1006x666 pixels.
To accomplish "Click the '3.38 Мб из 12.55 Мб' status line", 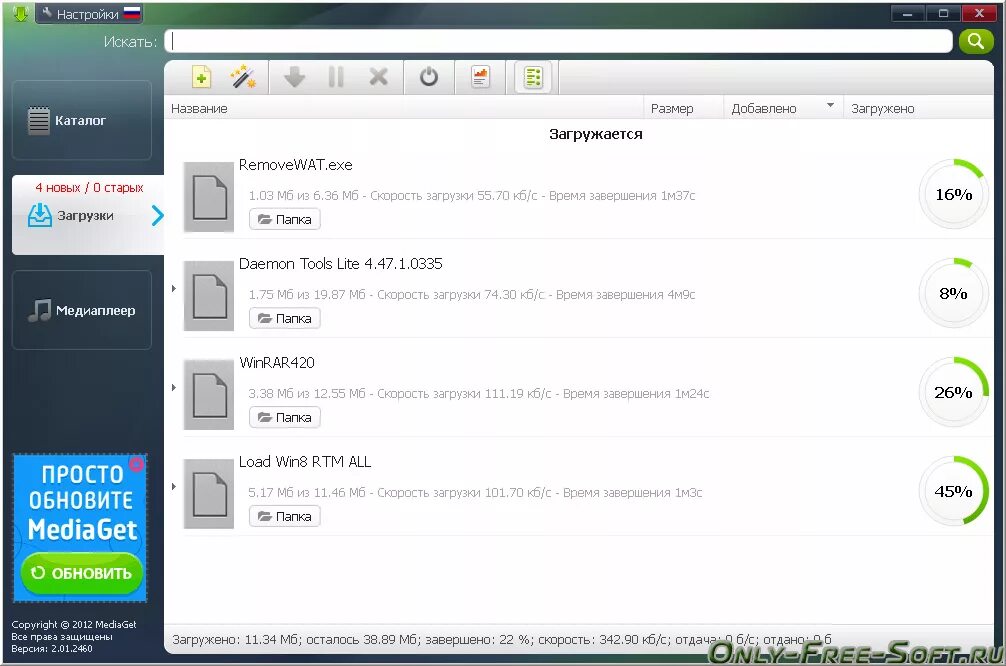I will [x=479, y=393].
